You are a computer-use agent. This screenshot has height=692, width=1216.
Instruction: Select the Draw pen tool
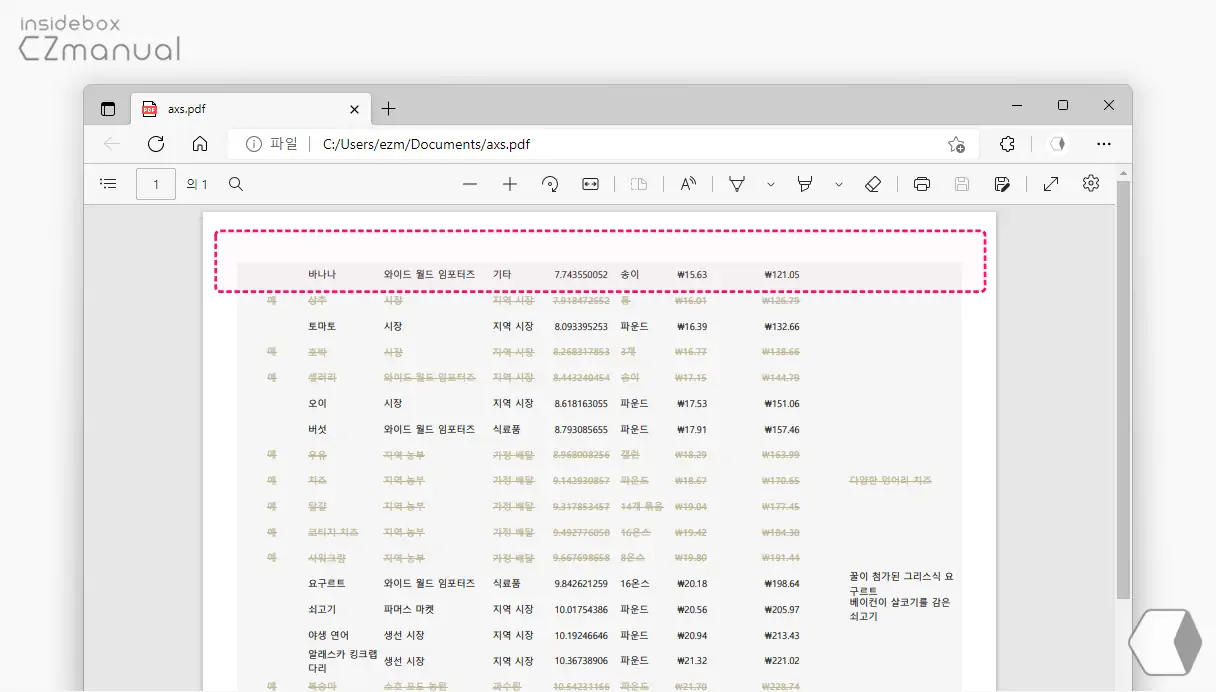[x=737, y=184]
